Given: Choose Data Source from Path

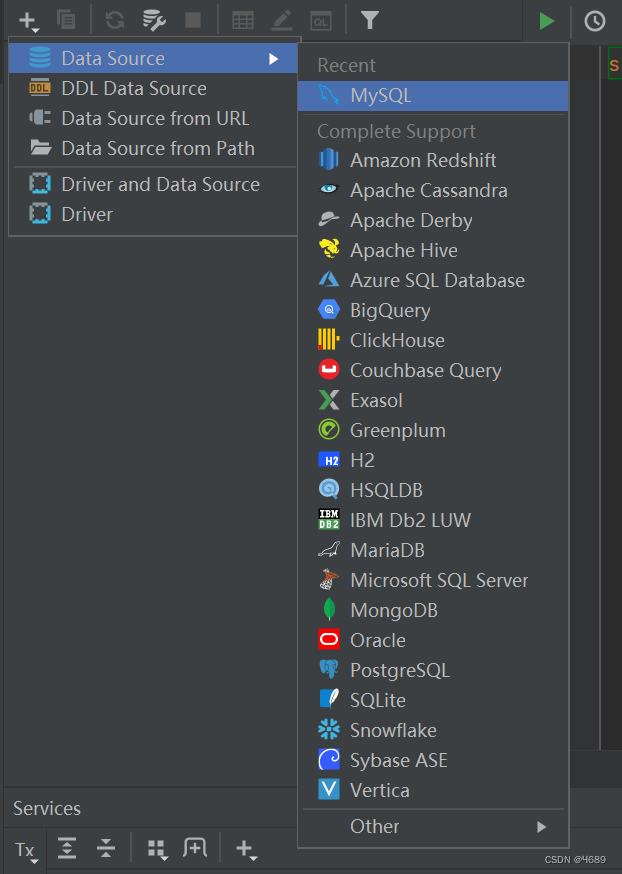Looking at the screenshot, I should [153, 148].
